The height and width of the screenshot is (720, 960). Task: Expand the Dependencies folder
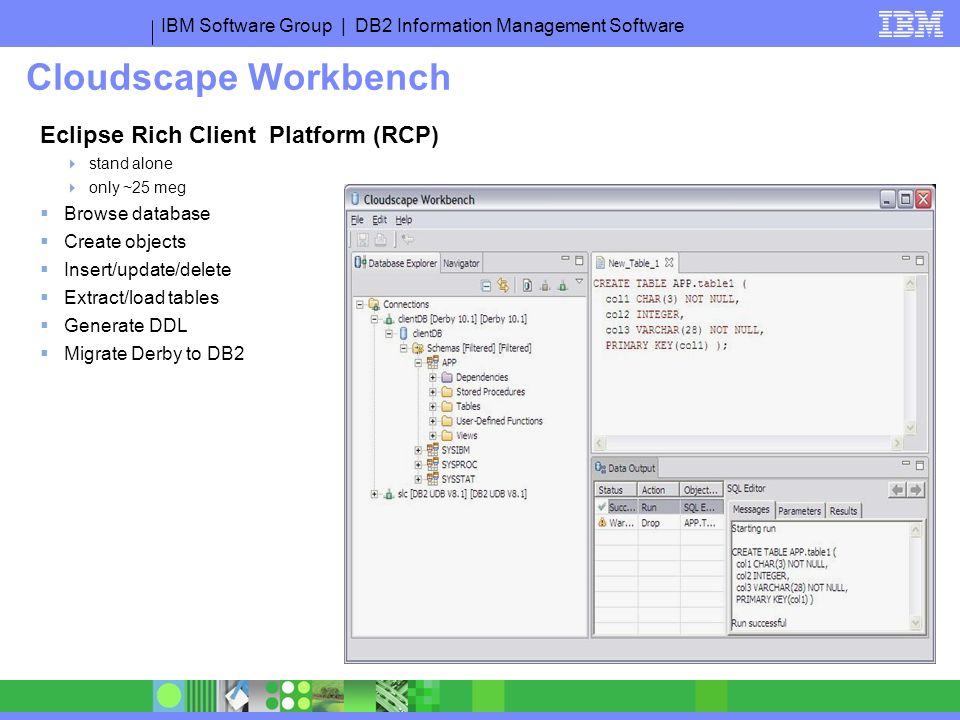pyautogui.click(x=433, y=377)
